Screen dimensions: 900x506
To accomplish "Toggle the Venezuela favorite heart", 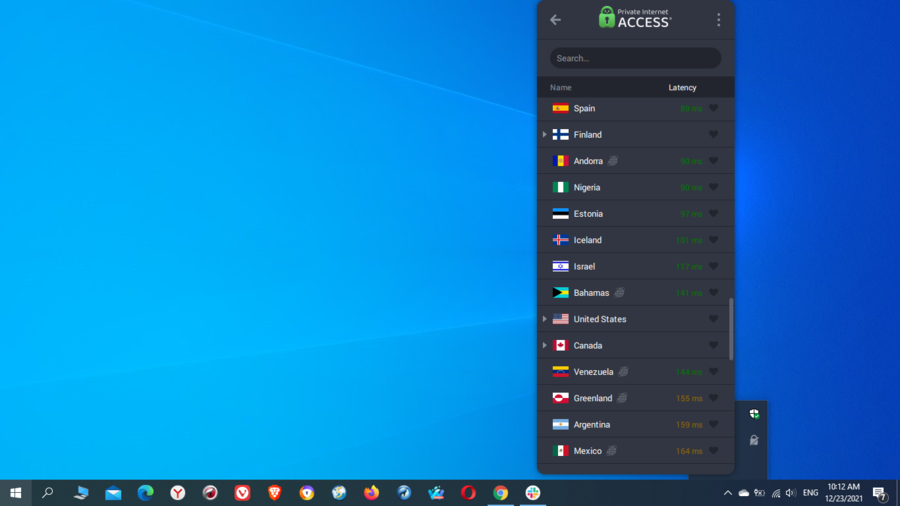I will coord(713,372).
